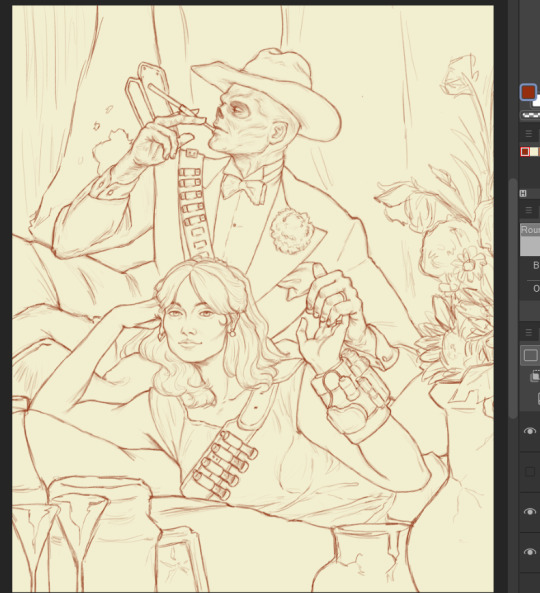The width and height of the screenshot is (540, 593).
Task: Open the Layers panel hamburger menu
Action: (529, 332)
